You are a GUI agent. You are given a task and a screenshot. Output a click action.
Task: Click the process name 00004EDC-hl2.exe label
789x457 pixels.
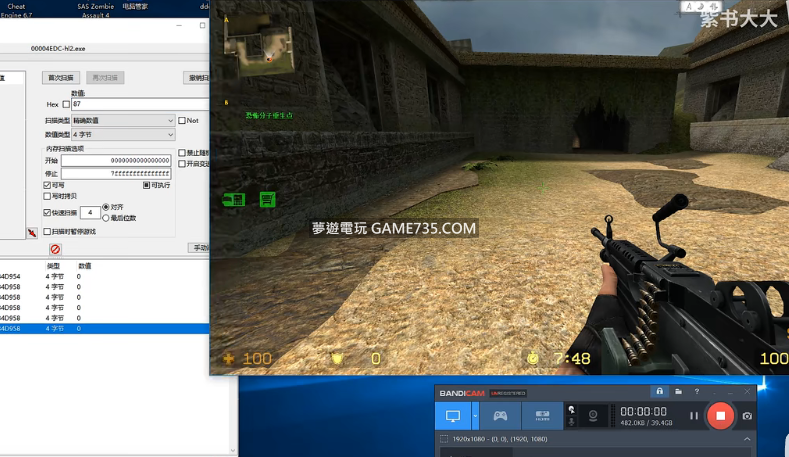tap(58, 49)
